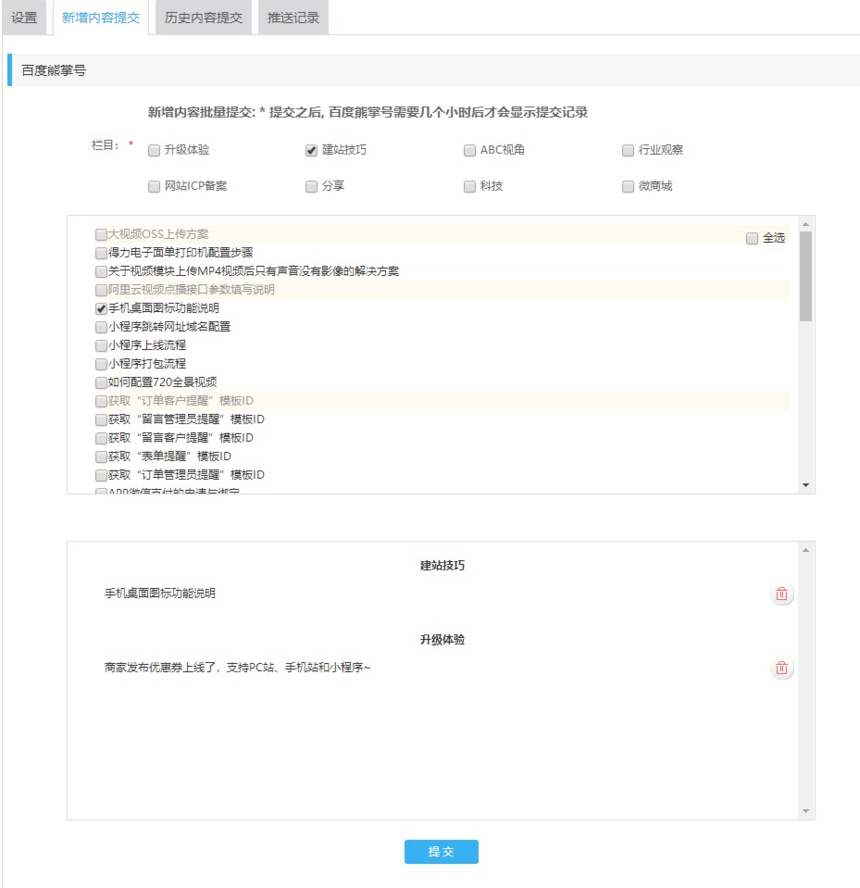
Task: Go to the 历史内容提交 tab
Action: pyautogui.click(x=203, y=18)
